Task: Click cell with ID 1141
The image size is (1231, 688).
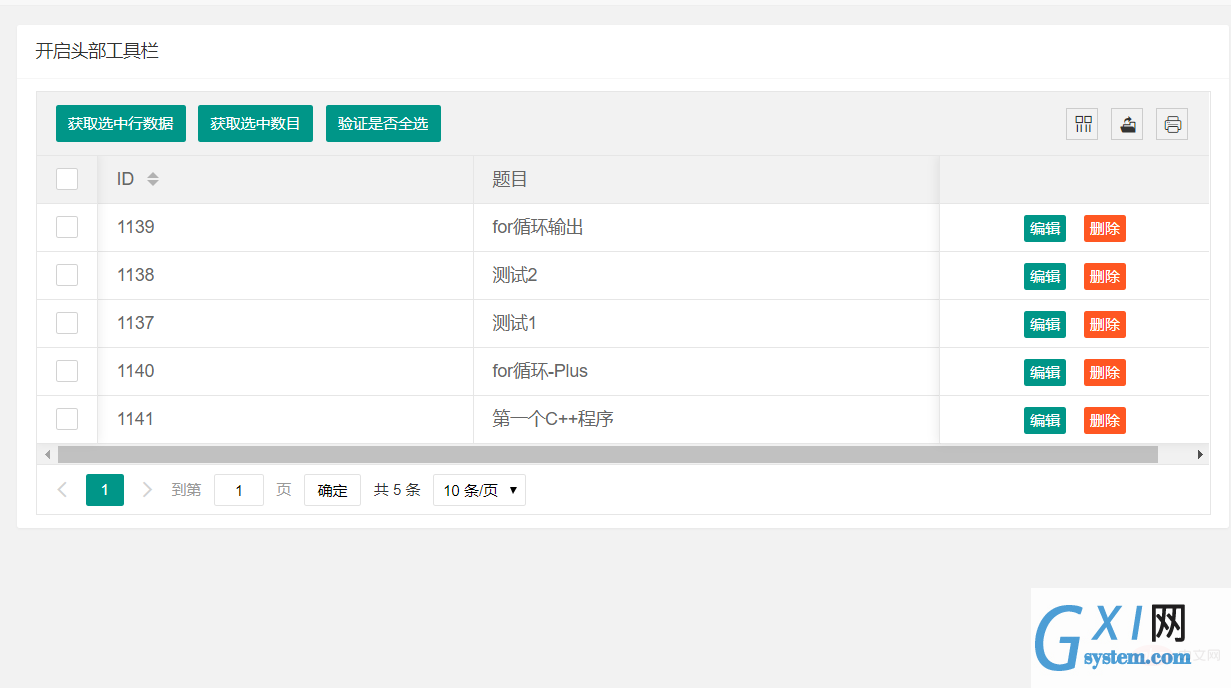Action: (285, 419)
